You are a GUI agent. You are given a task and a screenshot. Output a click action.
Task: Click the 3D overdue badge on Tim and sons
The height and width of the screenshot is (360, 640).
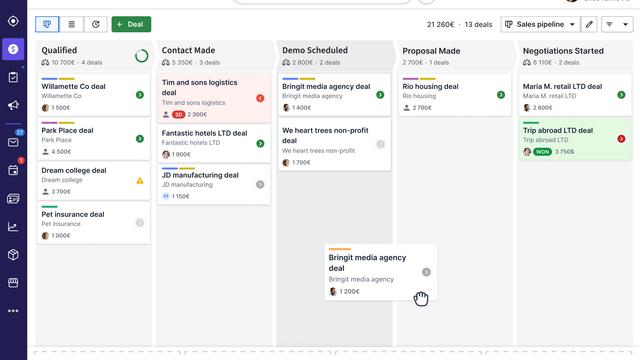(x=178, y=115)
